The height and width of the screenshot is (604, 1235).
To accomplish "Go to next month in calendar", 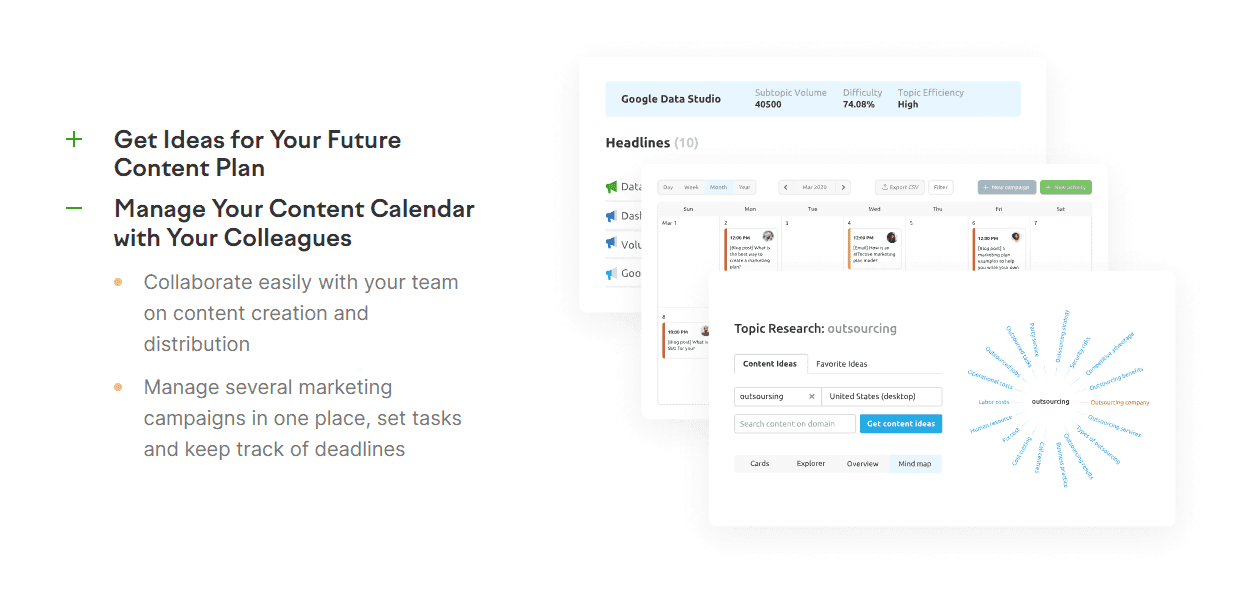I will [x=843, y=187].
